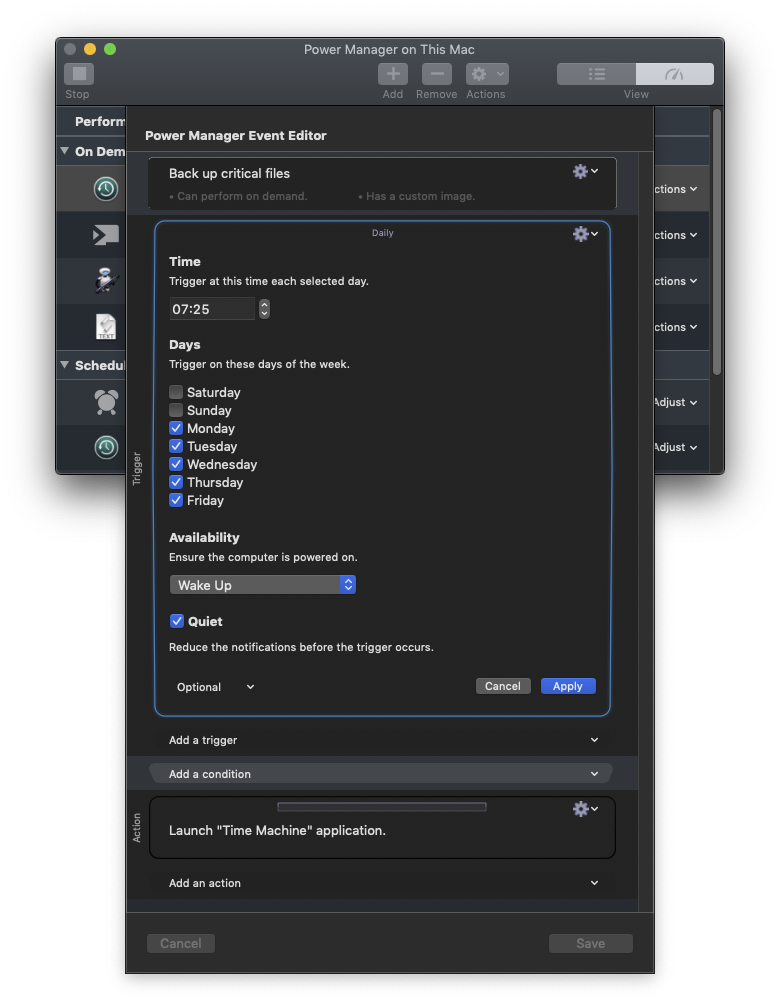The height and width of the screenshot is (1000, 780).
Task: Select the alarm clock scheduled event icon
Action: [x=106, y=402]
